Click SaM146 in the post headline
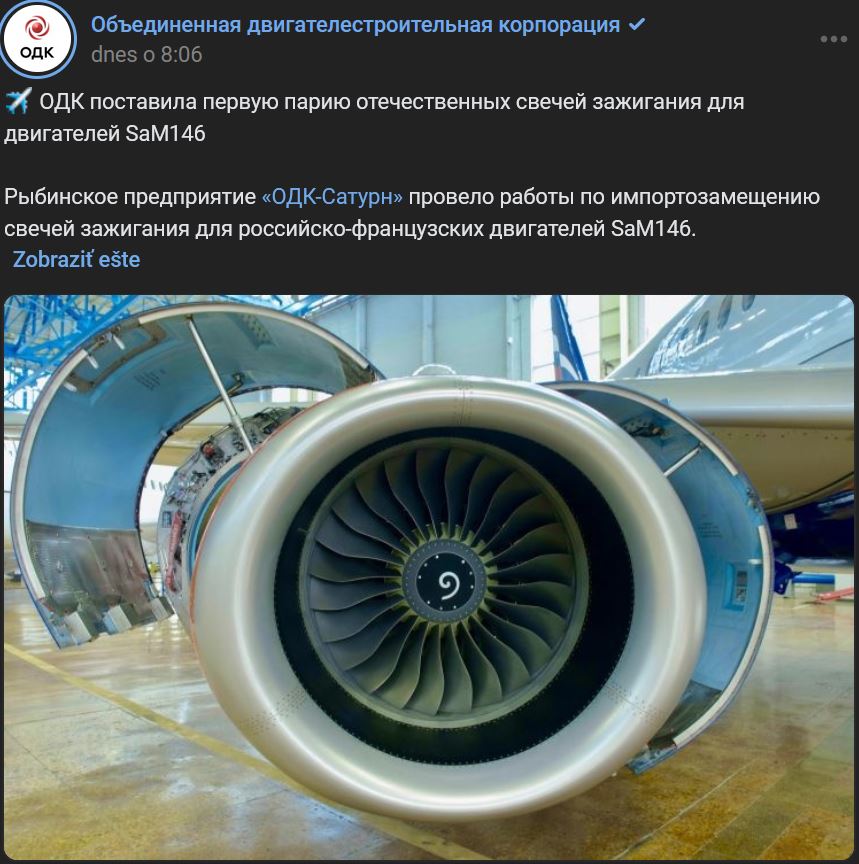This screenshot has height=864, width=859. [x=165, y=134]
